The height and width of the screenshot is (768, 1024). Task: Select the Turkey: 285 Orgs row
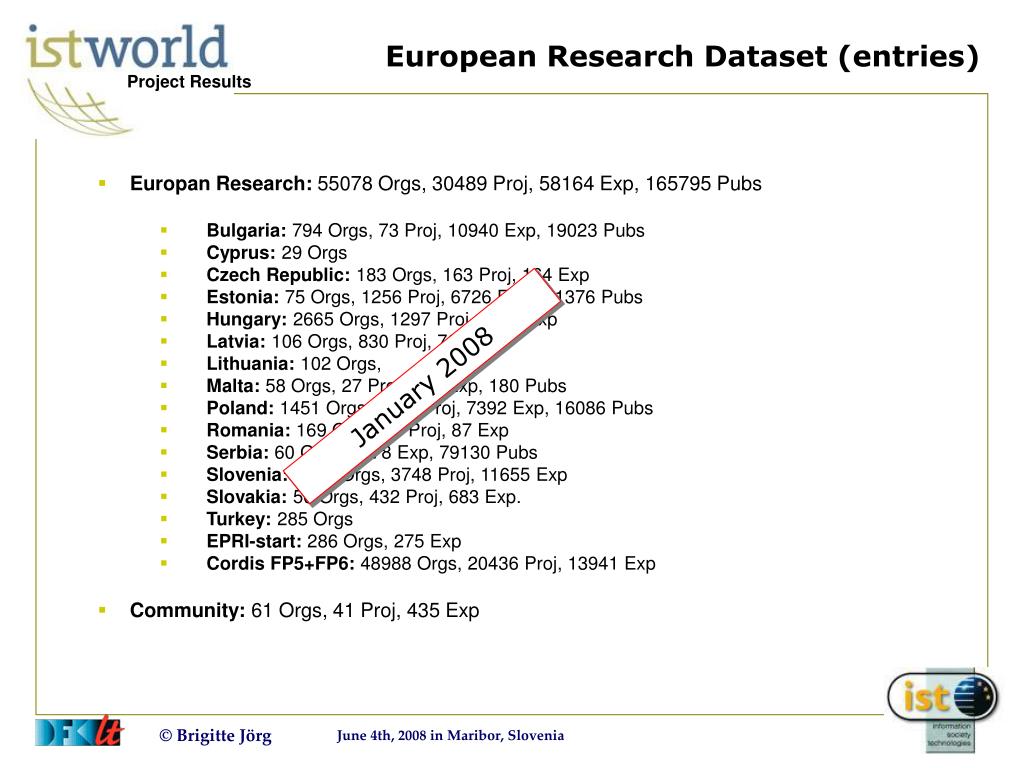pyautogui.click(x=280, y=519)
